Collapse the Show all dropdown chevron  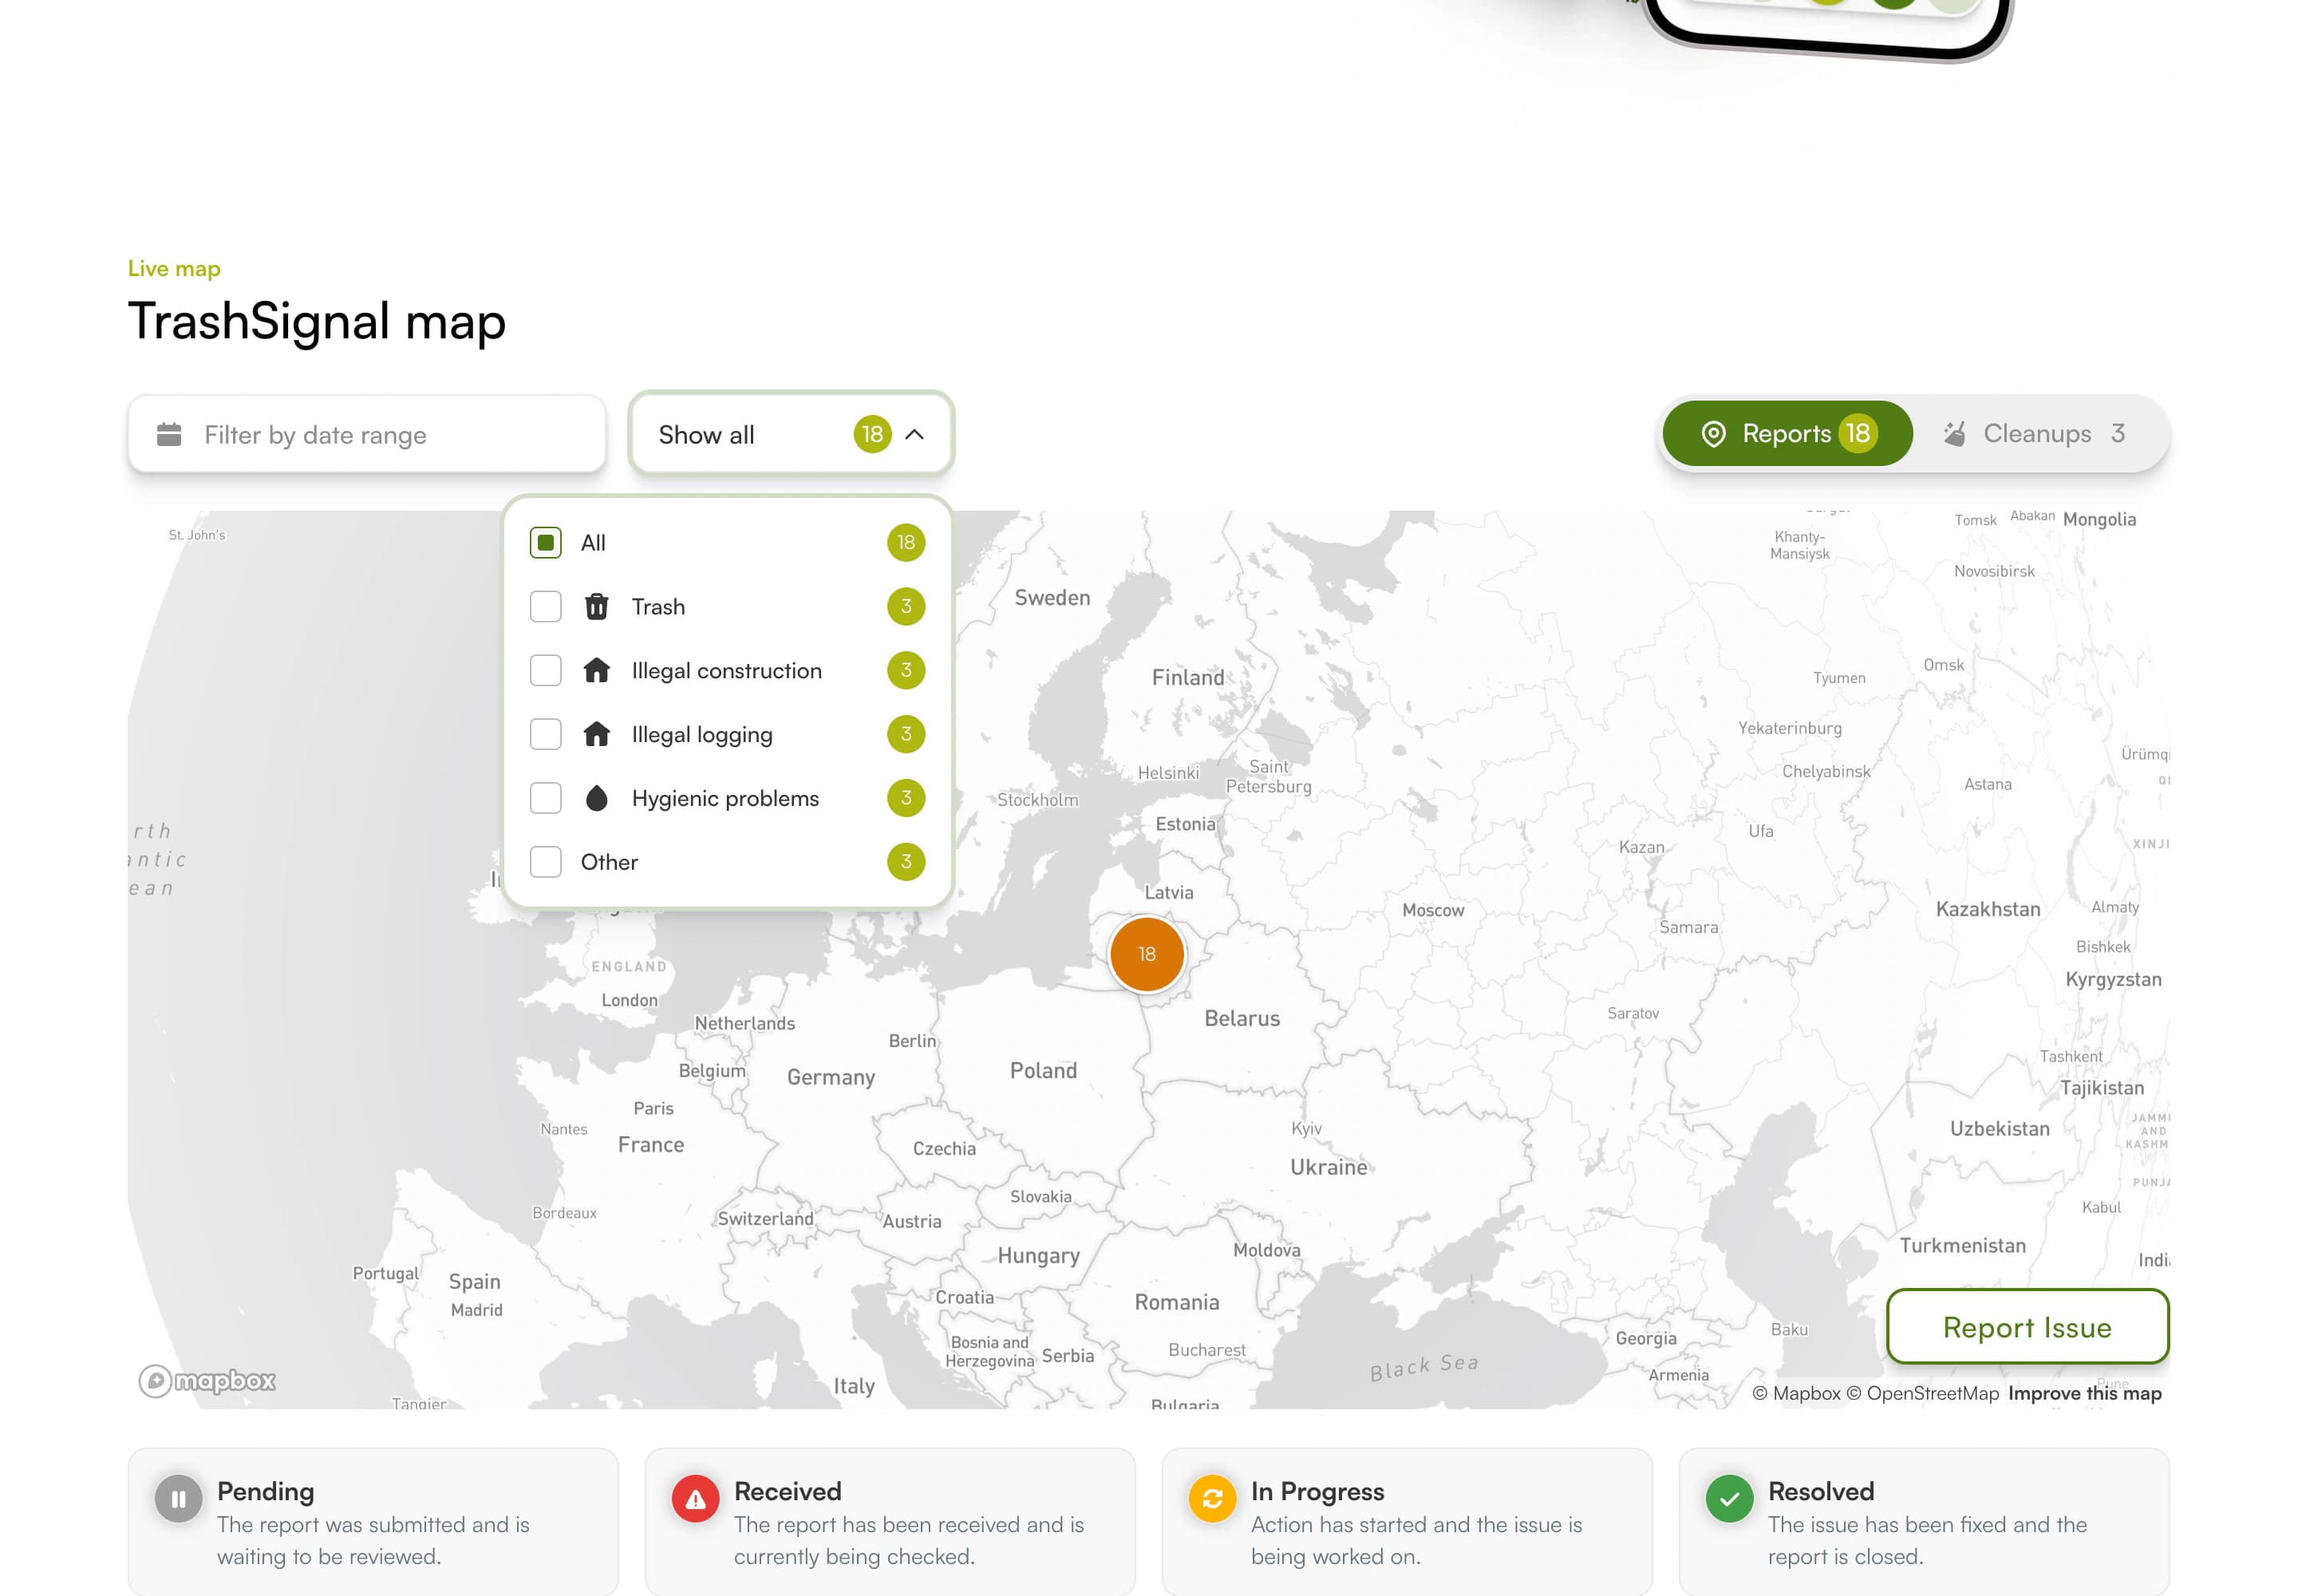pos(914,434)
